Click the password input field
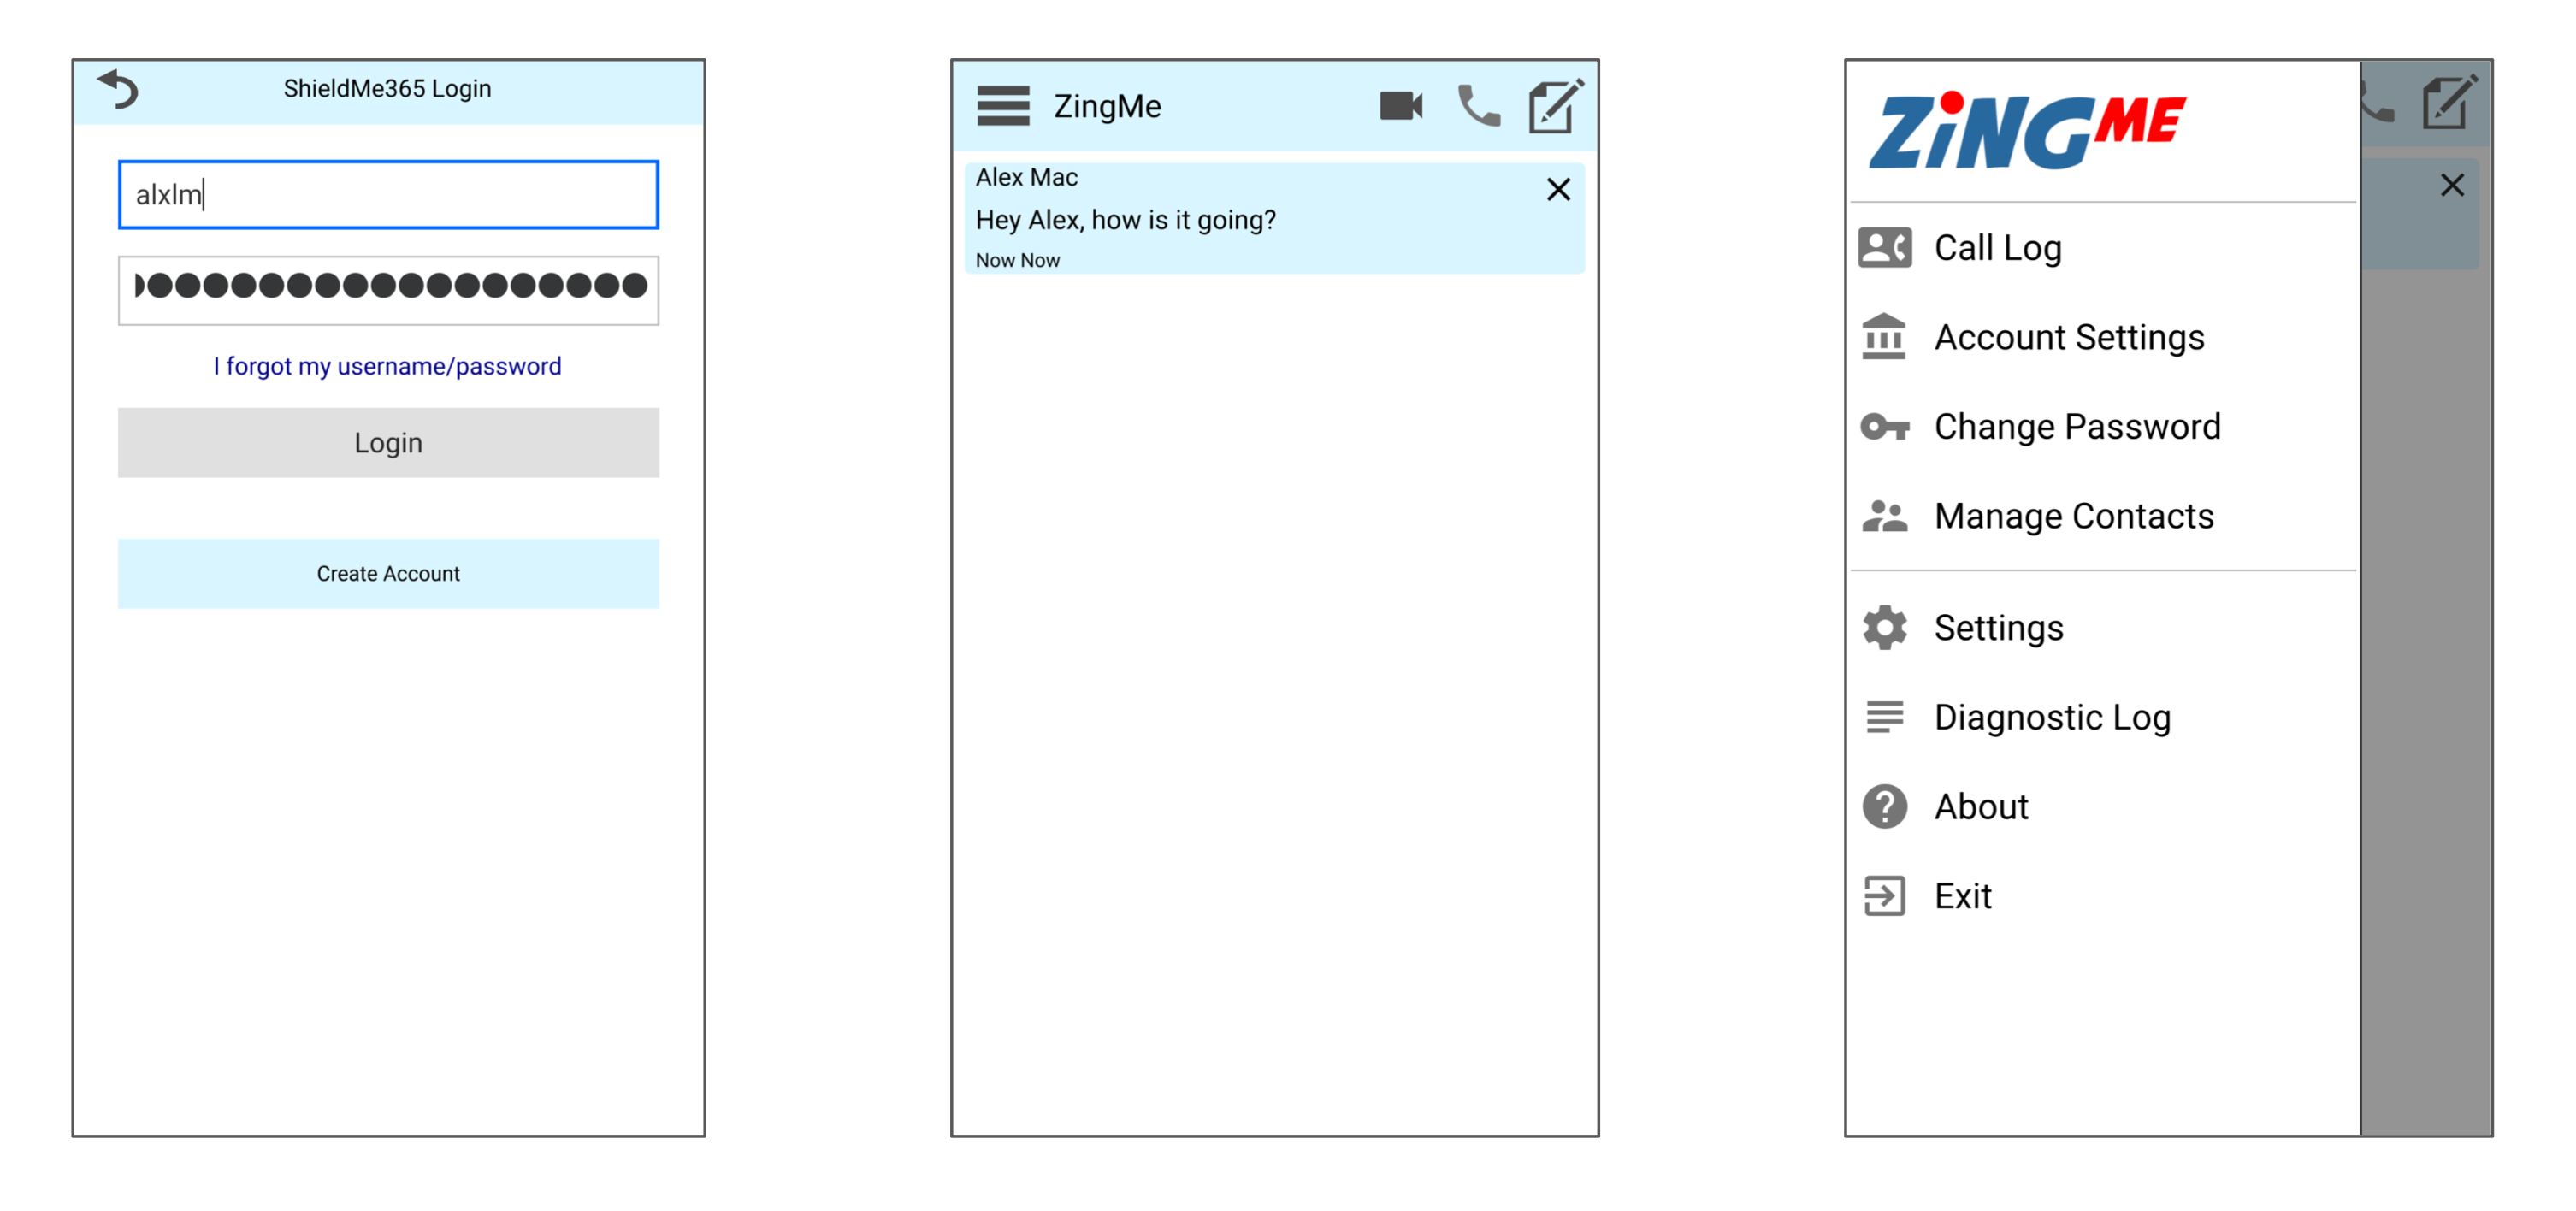2576x1211 pixels. [x=388, y=290]
